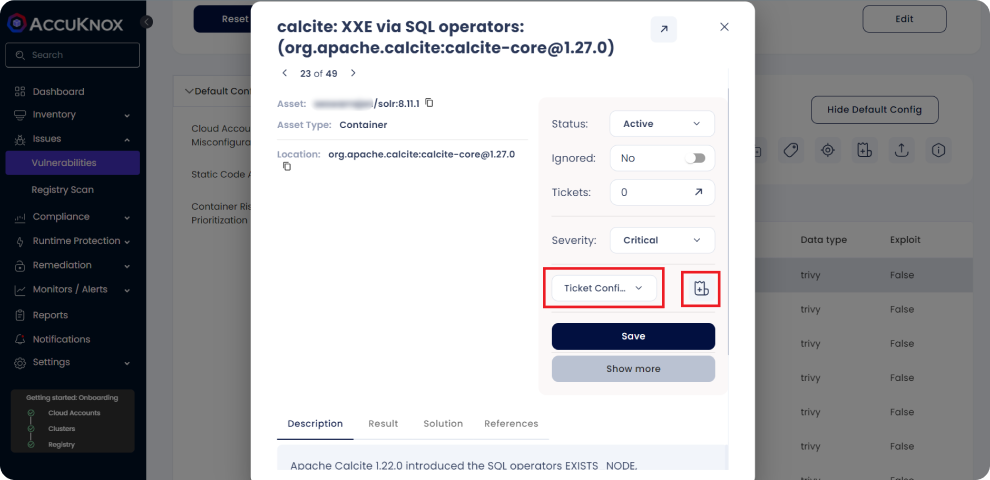Go to next finding with right arrow
990x480 pixels.
pos(353,73)
